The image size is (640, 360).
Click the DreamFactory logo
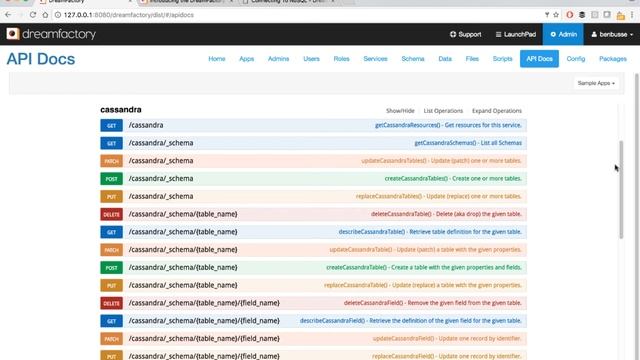coord(51,34)
